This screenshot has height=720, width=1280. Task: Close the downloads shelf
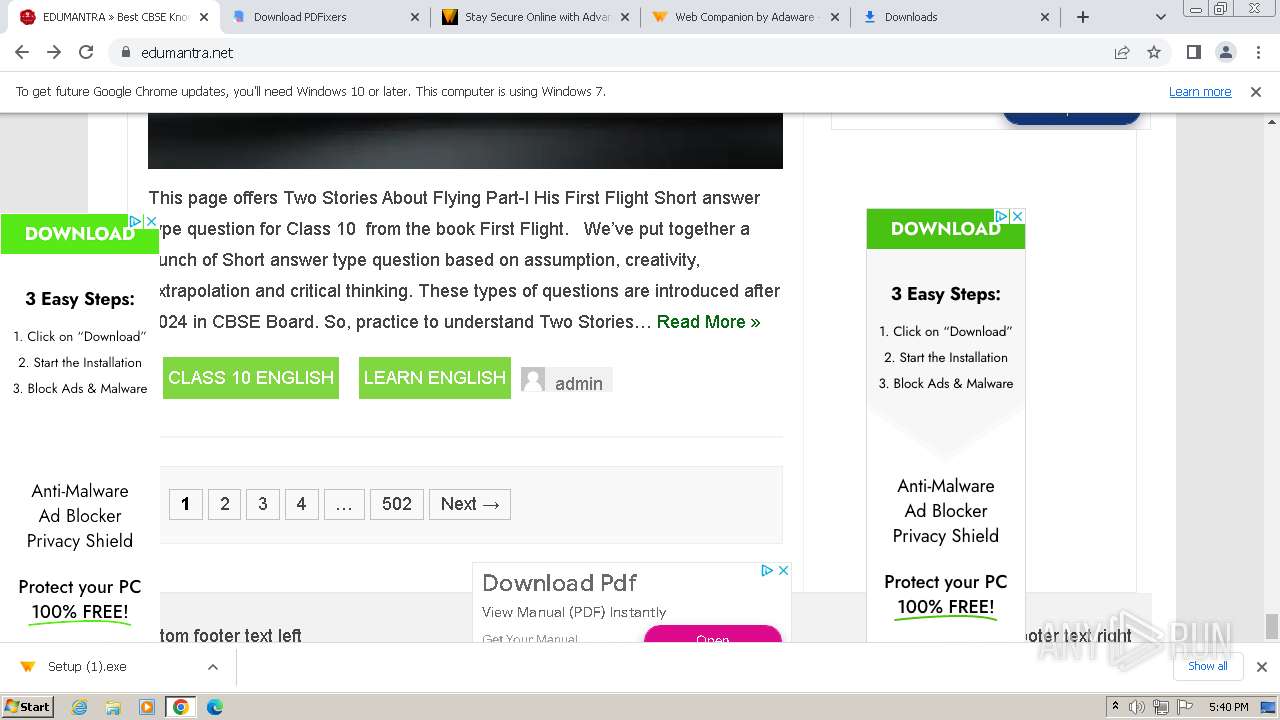click(x=1262, y=667)
